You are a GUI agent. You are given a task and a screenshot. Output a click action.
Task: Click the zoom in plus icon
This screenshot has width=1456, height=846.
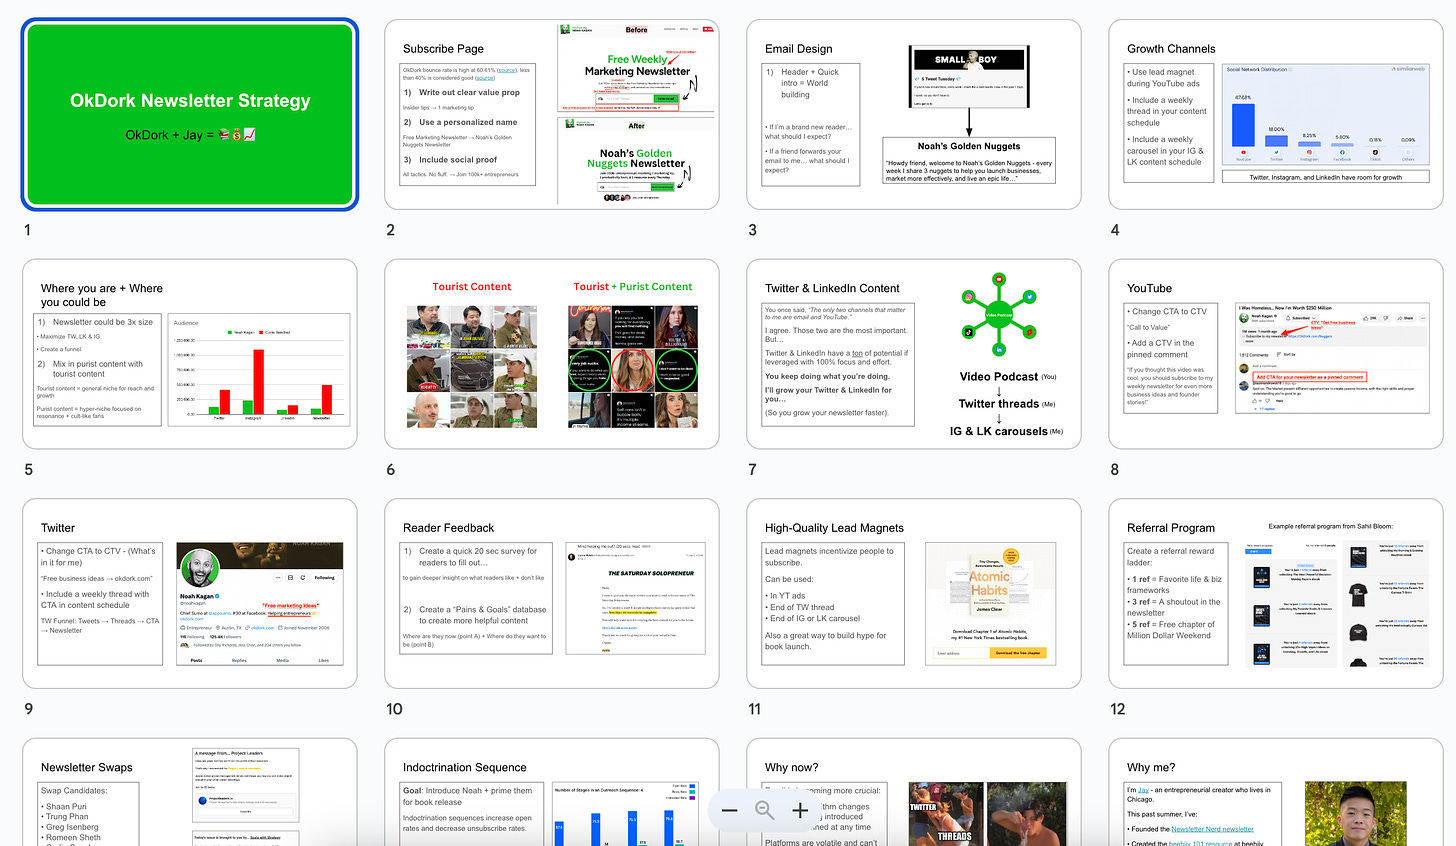[800, 810]
